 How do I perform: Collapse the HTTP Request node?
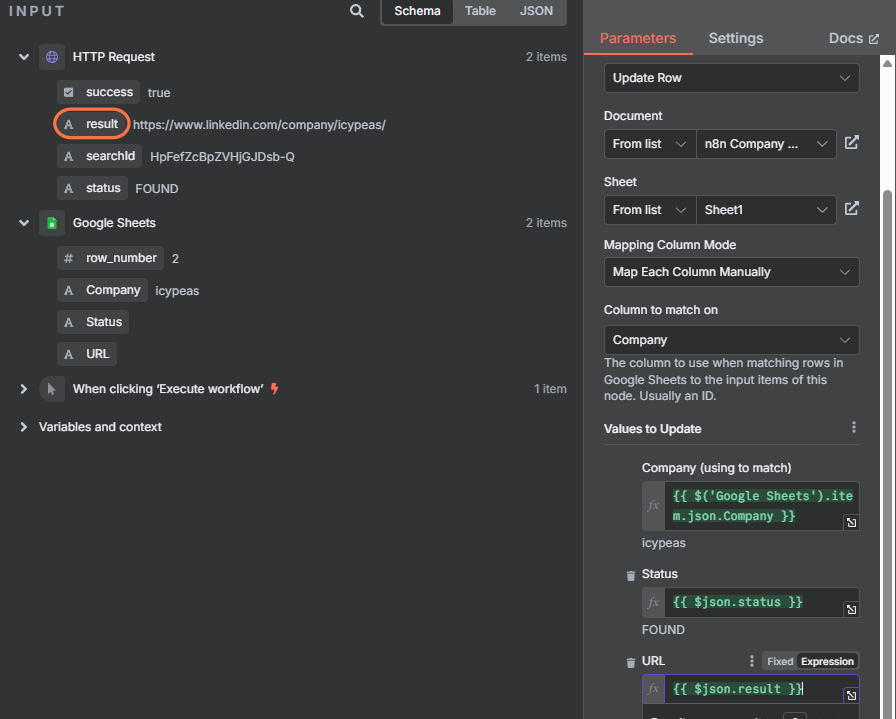tap(24, 57)
